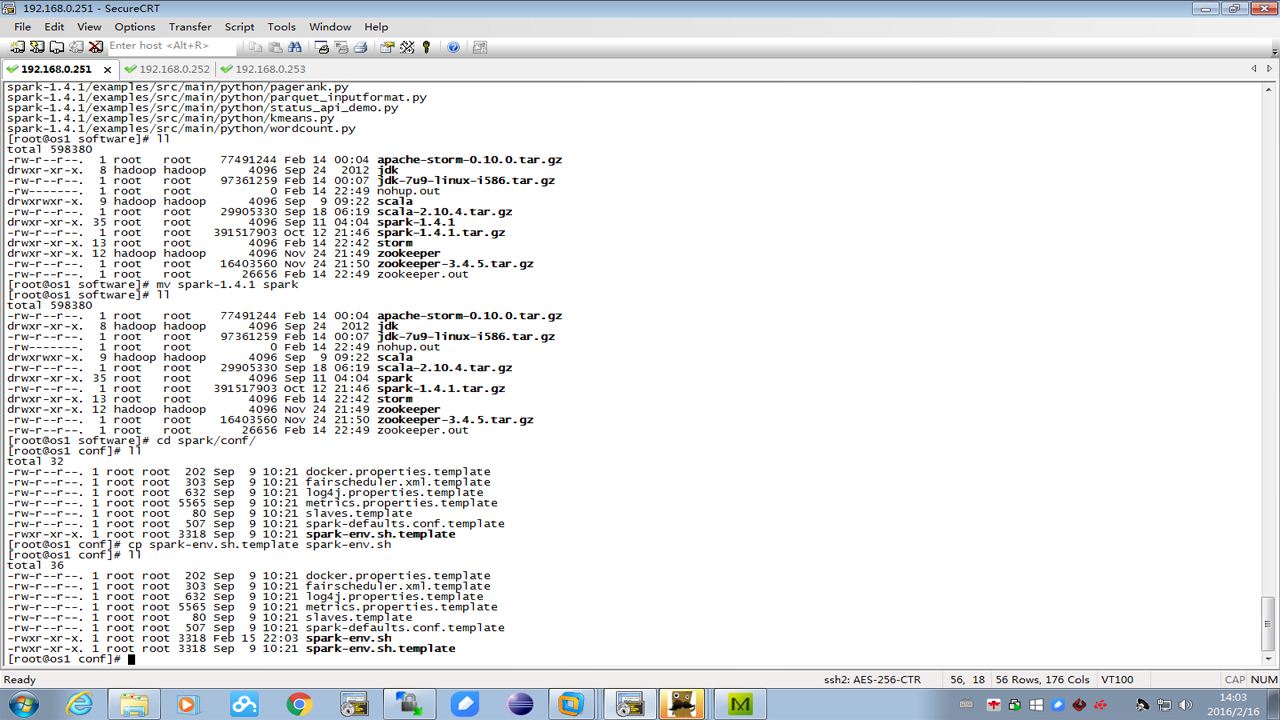Open Windows Explorer from the taskbar

click(x=134, y=704)
